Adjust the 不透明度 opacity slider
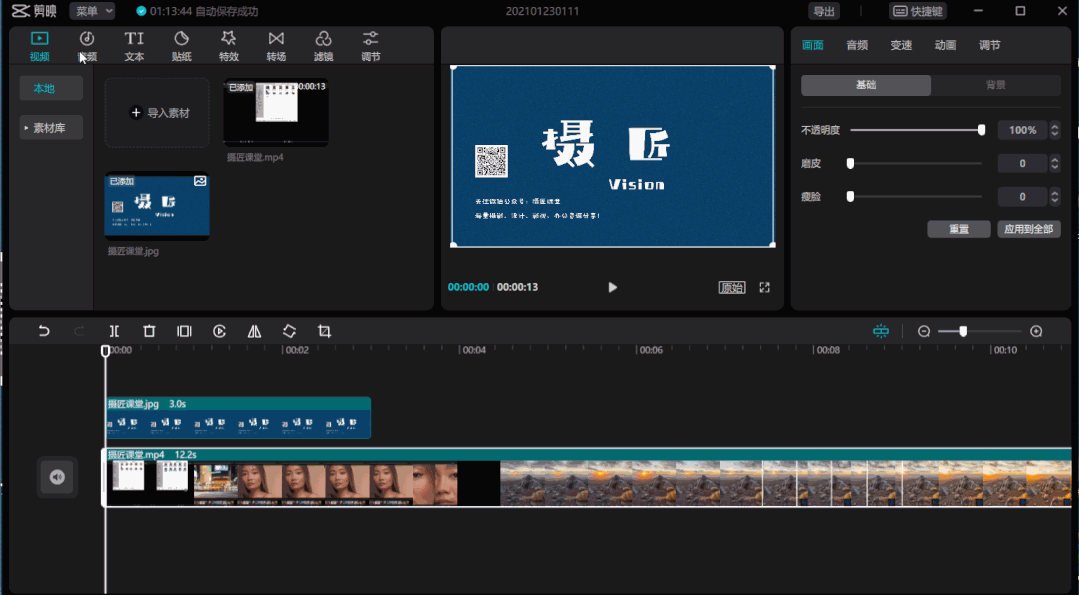The width and height of the screenshot is (1079, 595). pyautogui.click(x=916, y=130)
